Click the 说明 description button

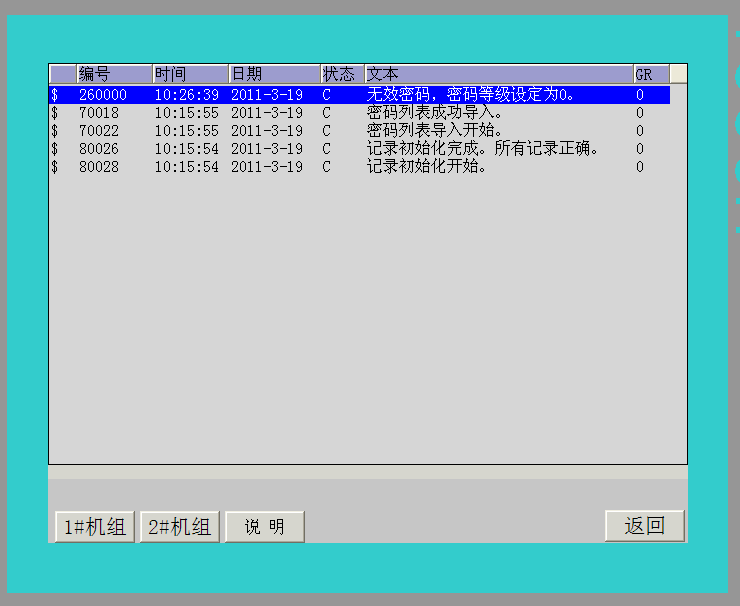(x=265, y=527)
